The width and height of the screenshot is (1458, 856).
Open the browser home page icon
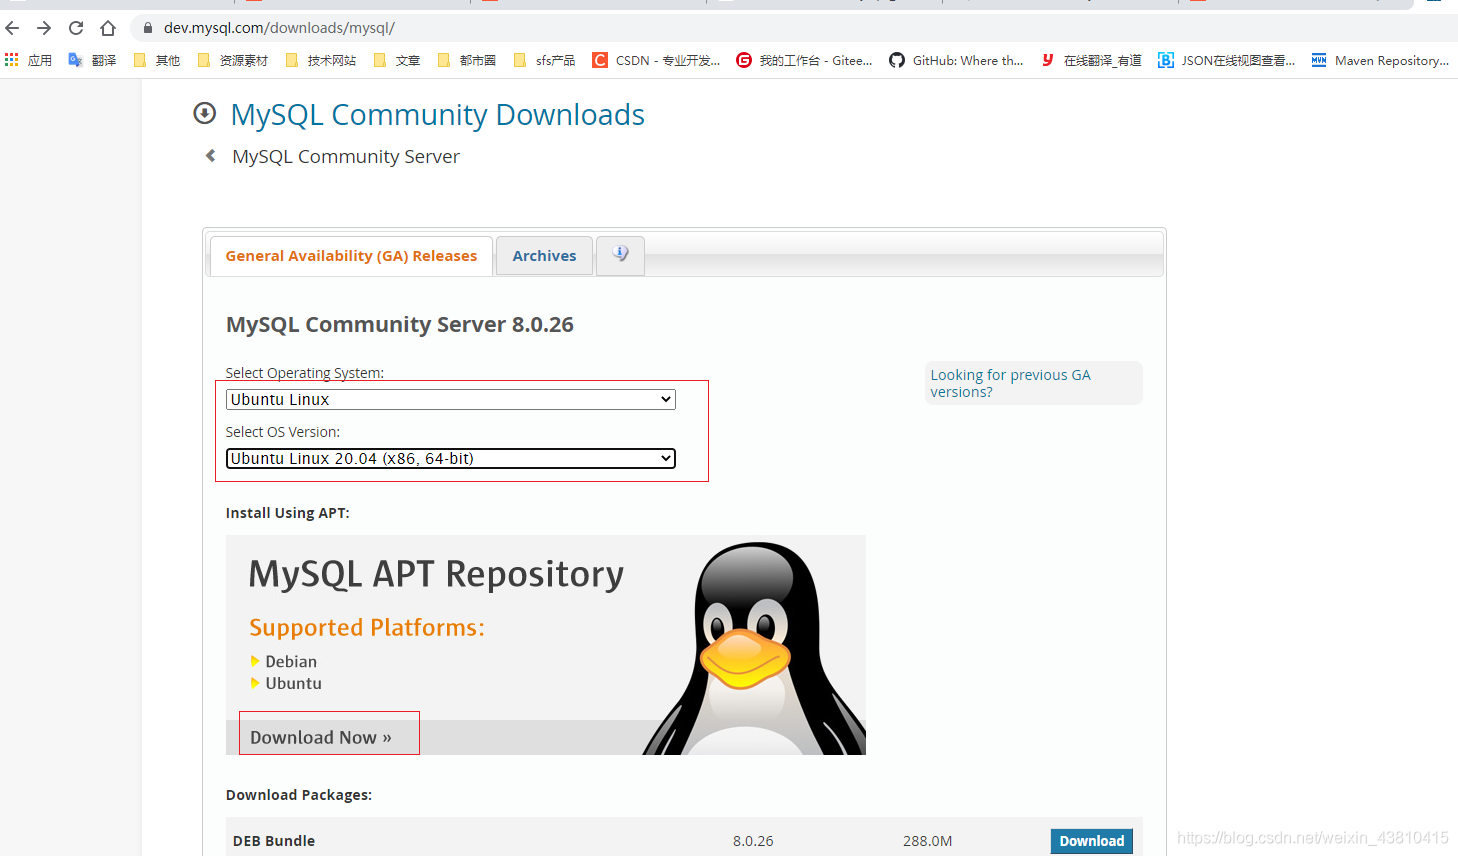tap(108, 28)
